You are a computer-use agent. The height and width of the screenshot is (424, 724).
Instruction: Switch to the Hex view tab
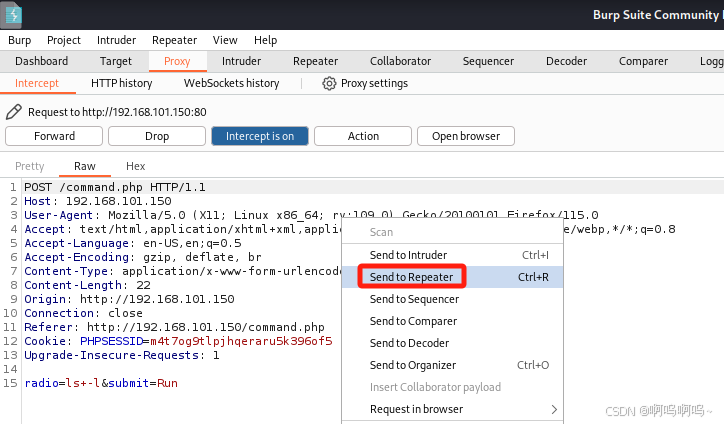pos(136,166)
